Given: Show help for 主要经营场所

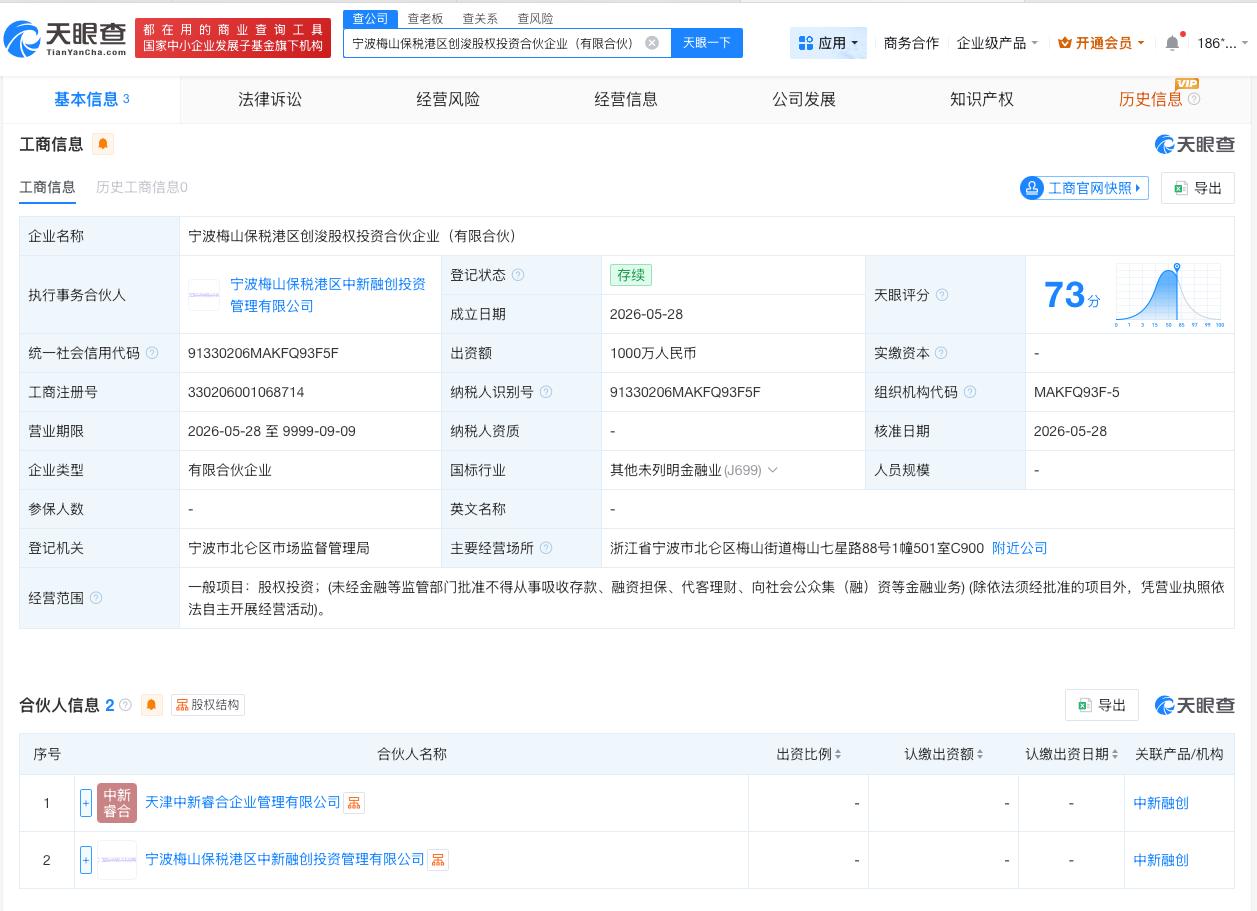Looking at the screenshot, I should 546,548.
